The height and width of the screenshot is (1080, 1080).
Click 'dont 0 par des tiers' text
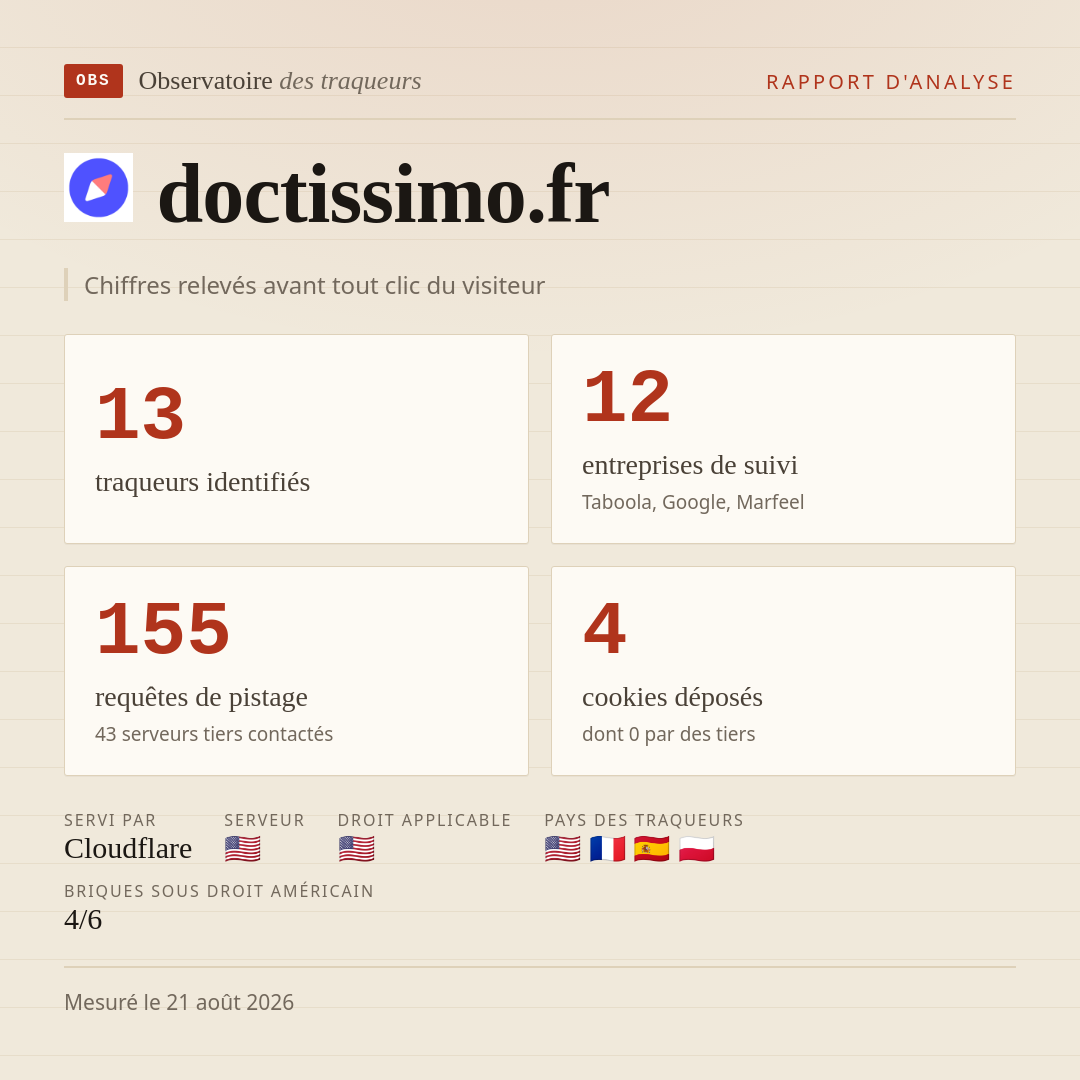[668, 734]
